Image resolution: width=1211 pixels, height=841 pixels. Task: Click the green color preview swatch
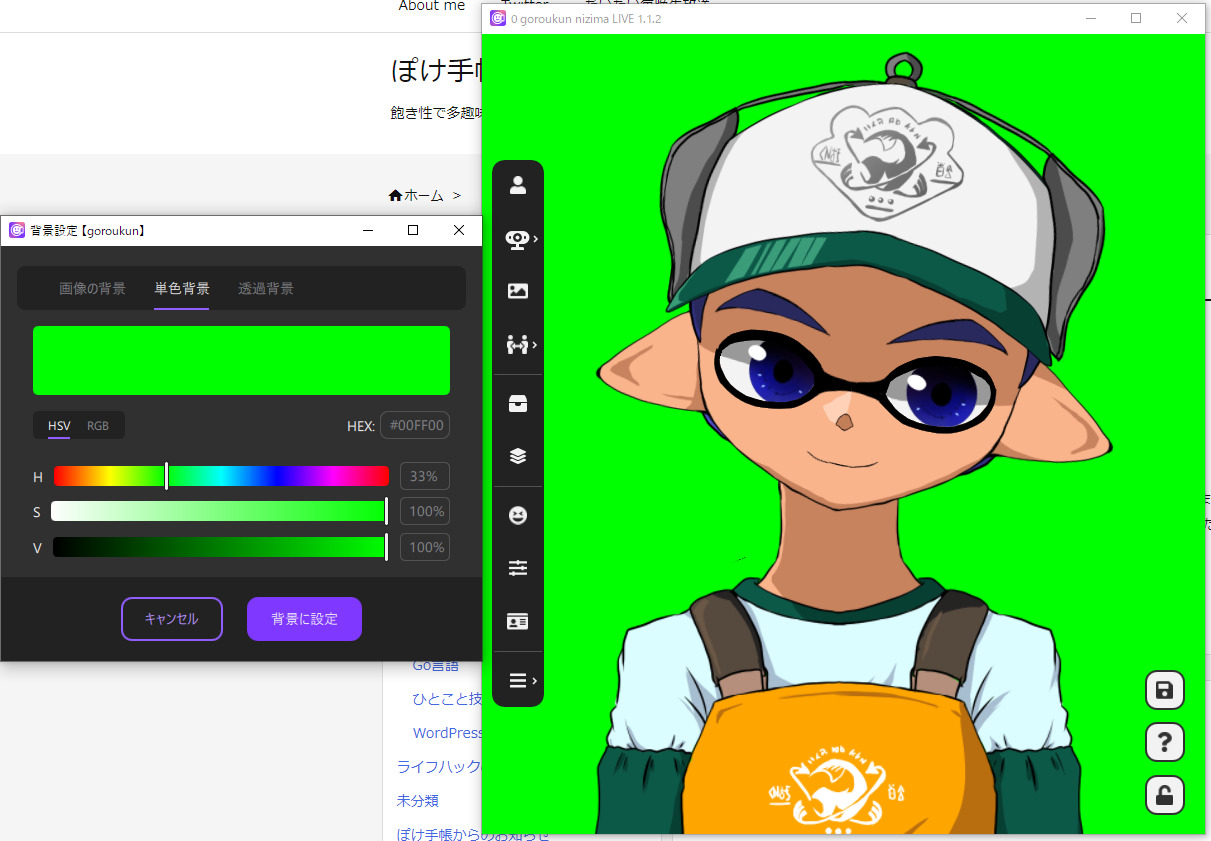click(241, 360)
